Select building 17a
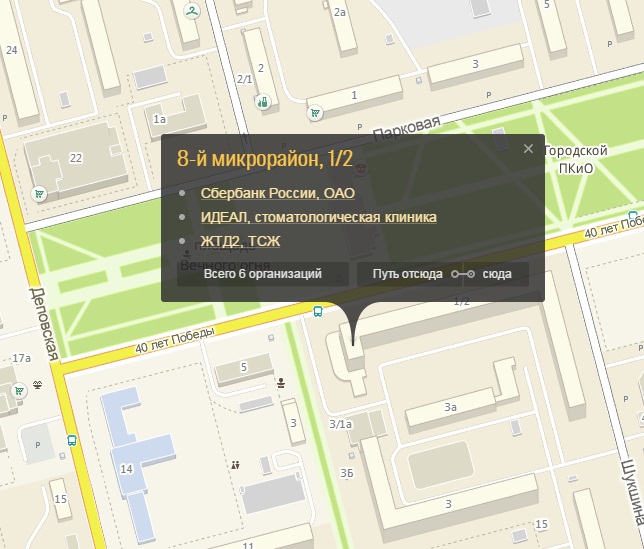This screenshot has width=644, height=549. pos(21,358)
